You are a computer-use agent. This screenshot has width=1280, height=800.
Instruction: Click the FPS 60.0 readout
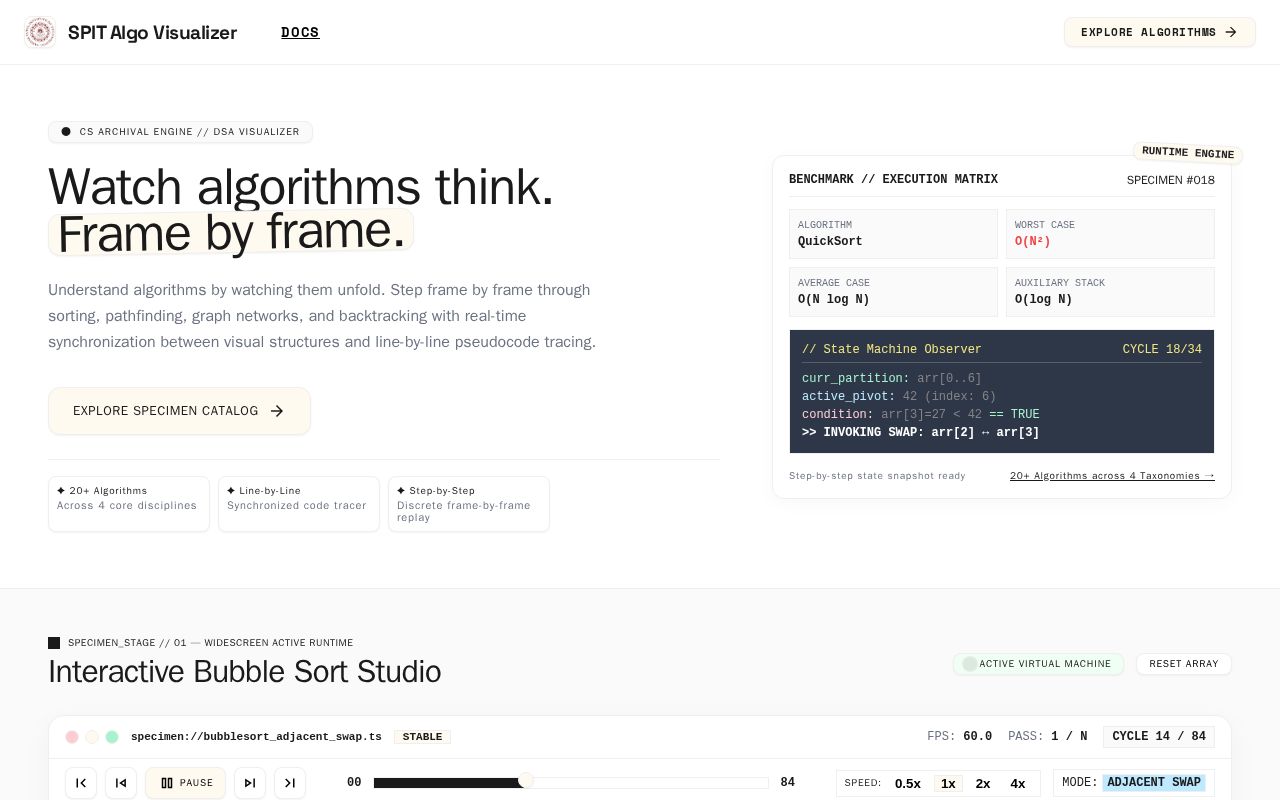[960, 737]
